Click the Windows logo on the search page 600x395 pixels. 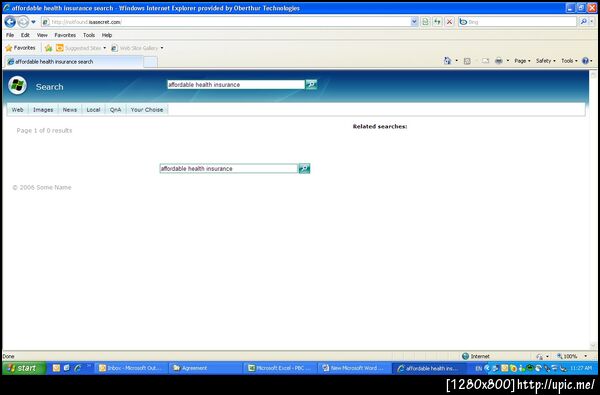click(x=17, y=85)
